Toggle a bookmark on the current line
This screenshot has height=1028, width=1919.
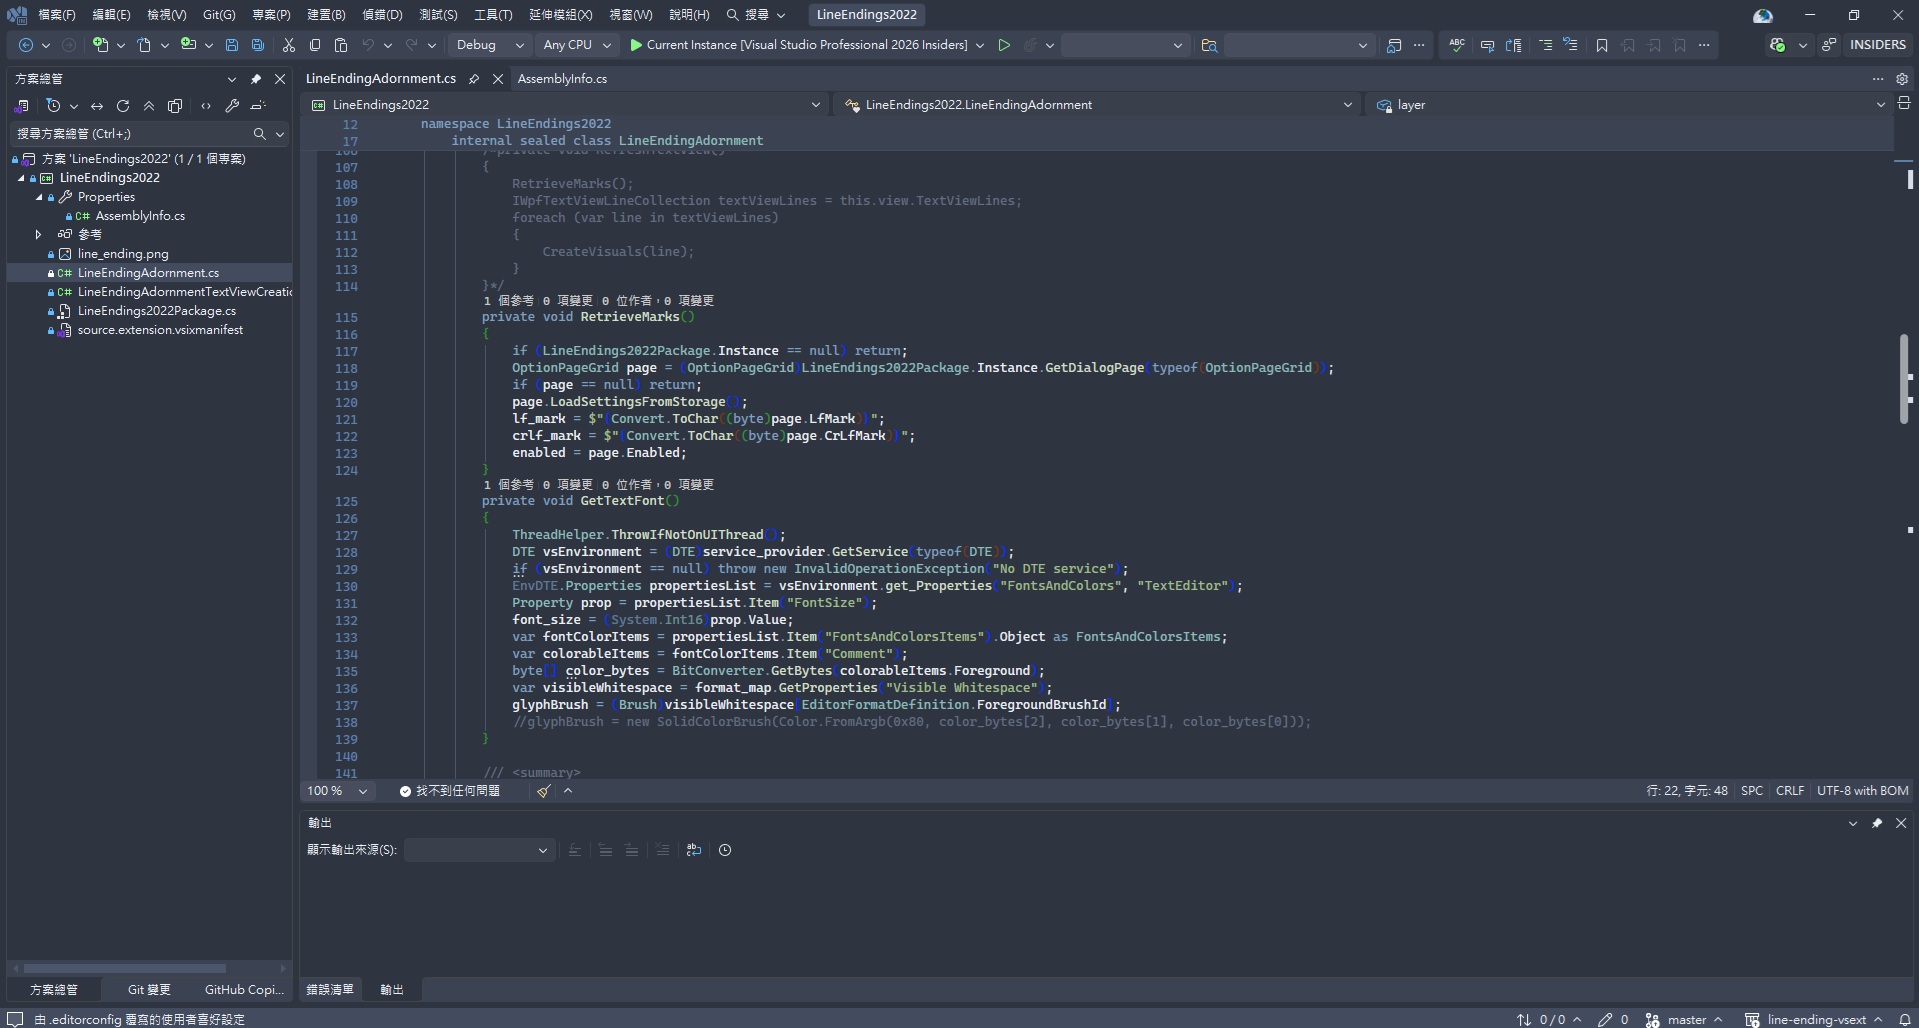1601,45
